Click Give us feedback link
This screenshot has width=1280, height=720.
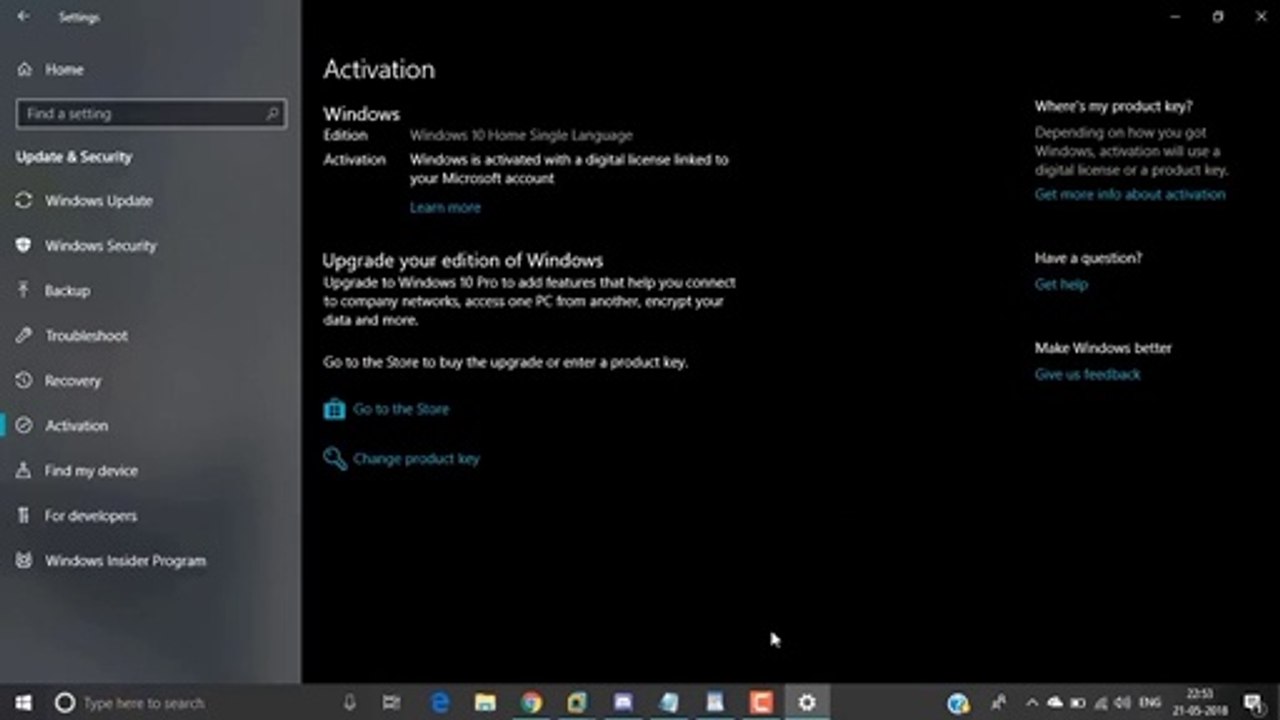pyautogui.click(x=1087, y=375)
